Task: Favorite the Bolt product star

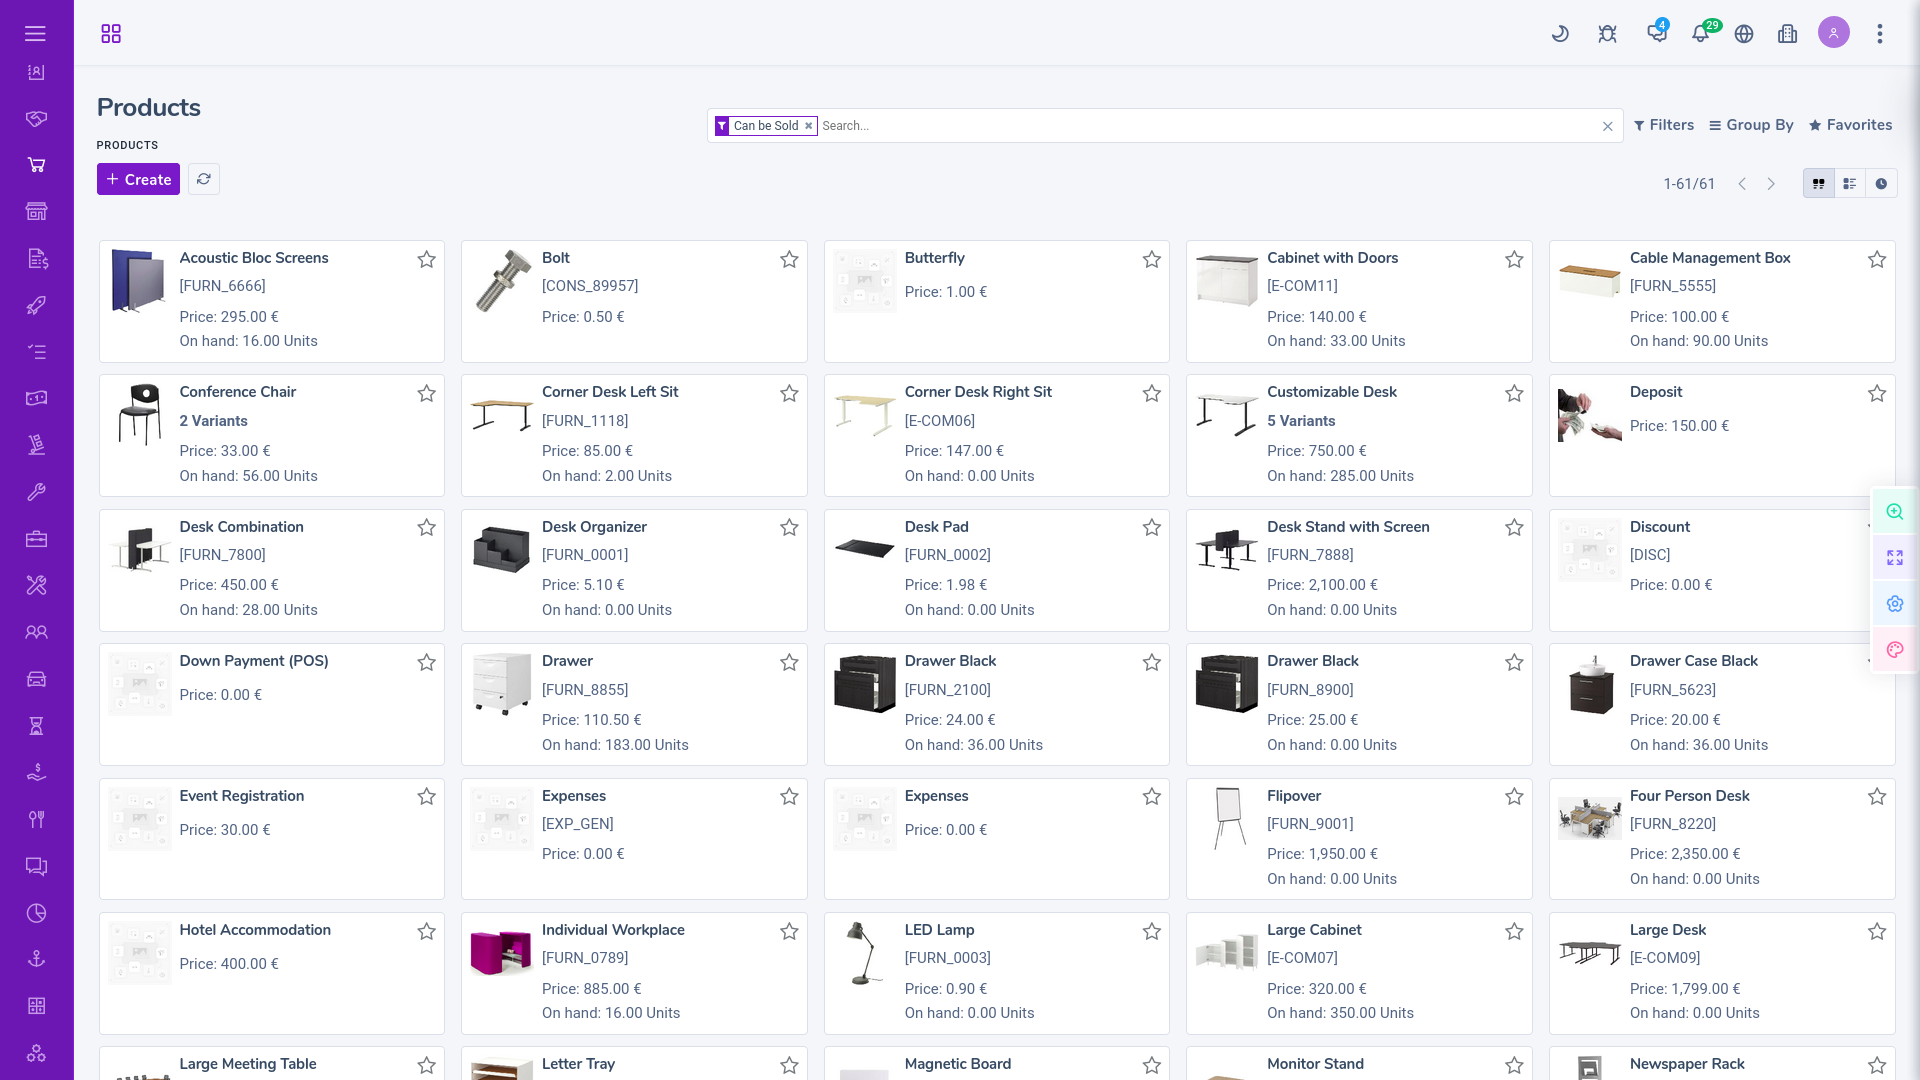Action: coord(789,260)
